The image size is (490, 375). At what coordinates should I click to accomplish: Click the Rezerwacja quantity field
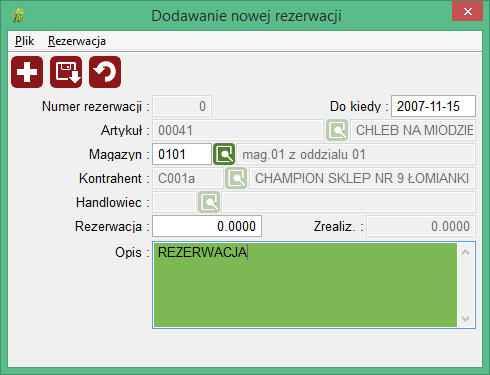coord(207,226)
